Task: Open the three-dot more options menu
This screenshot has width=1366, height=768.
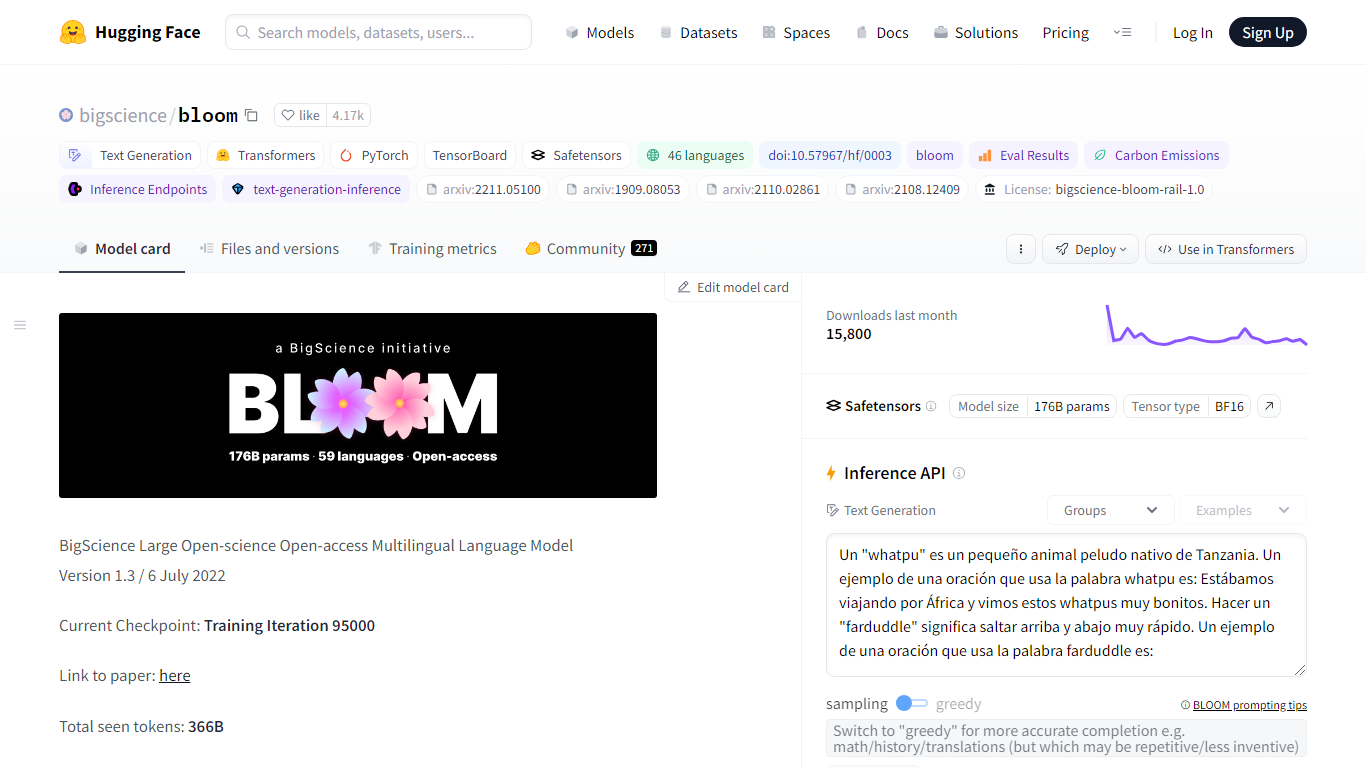Action: click(1020, 249)
